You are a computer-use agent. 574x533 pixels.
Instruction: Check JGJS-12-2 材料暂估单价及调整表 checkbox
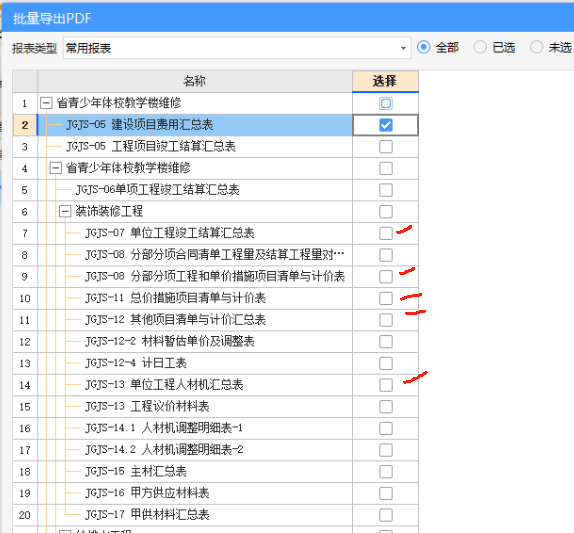pyautogui.click(x=386, y=342)
